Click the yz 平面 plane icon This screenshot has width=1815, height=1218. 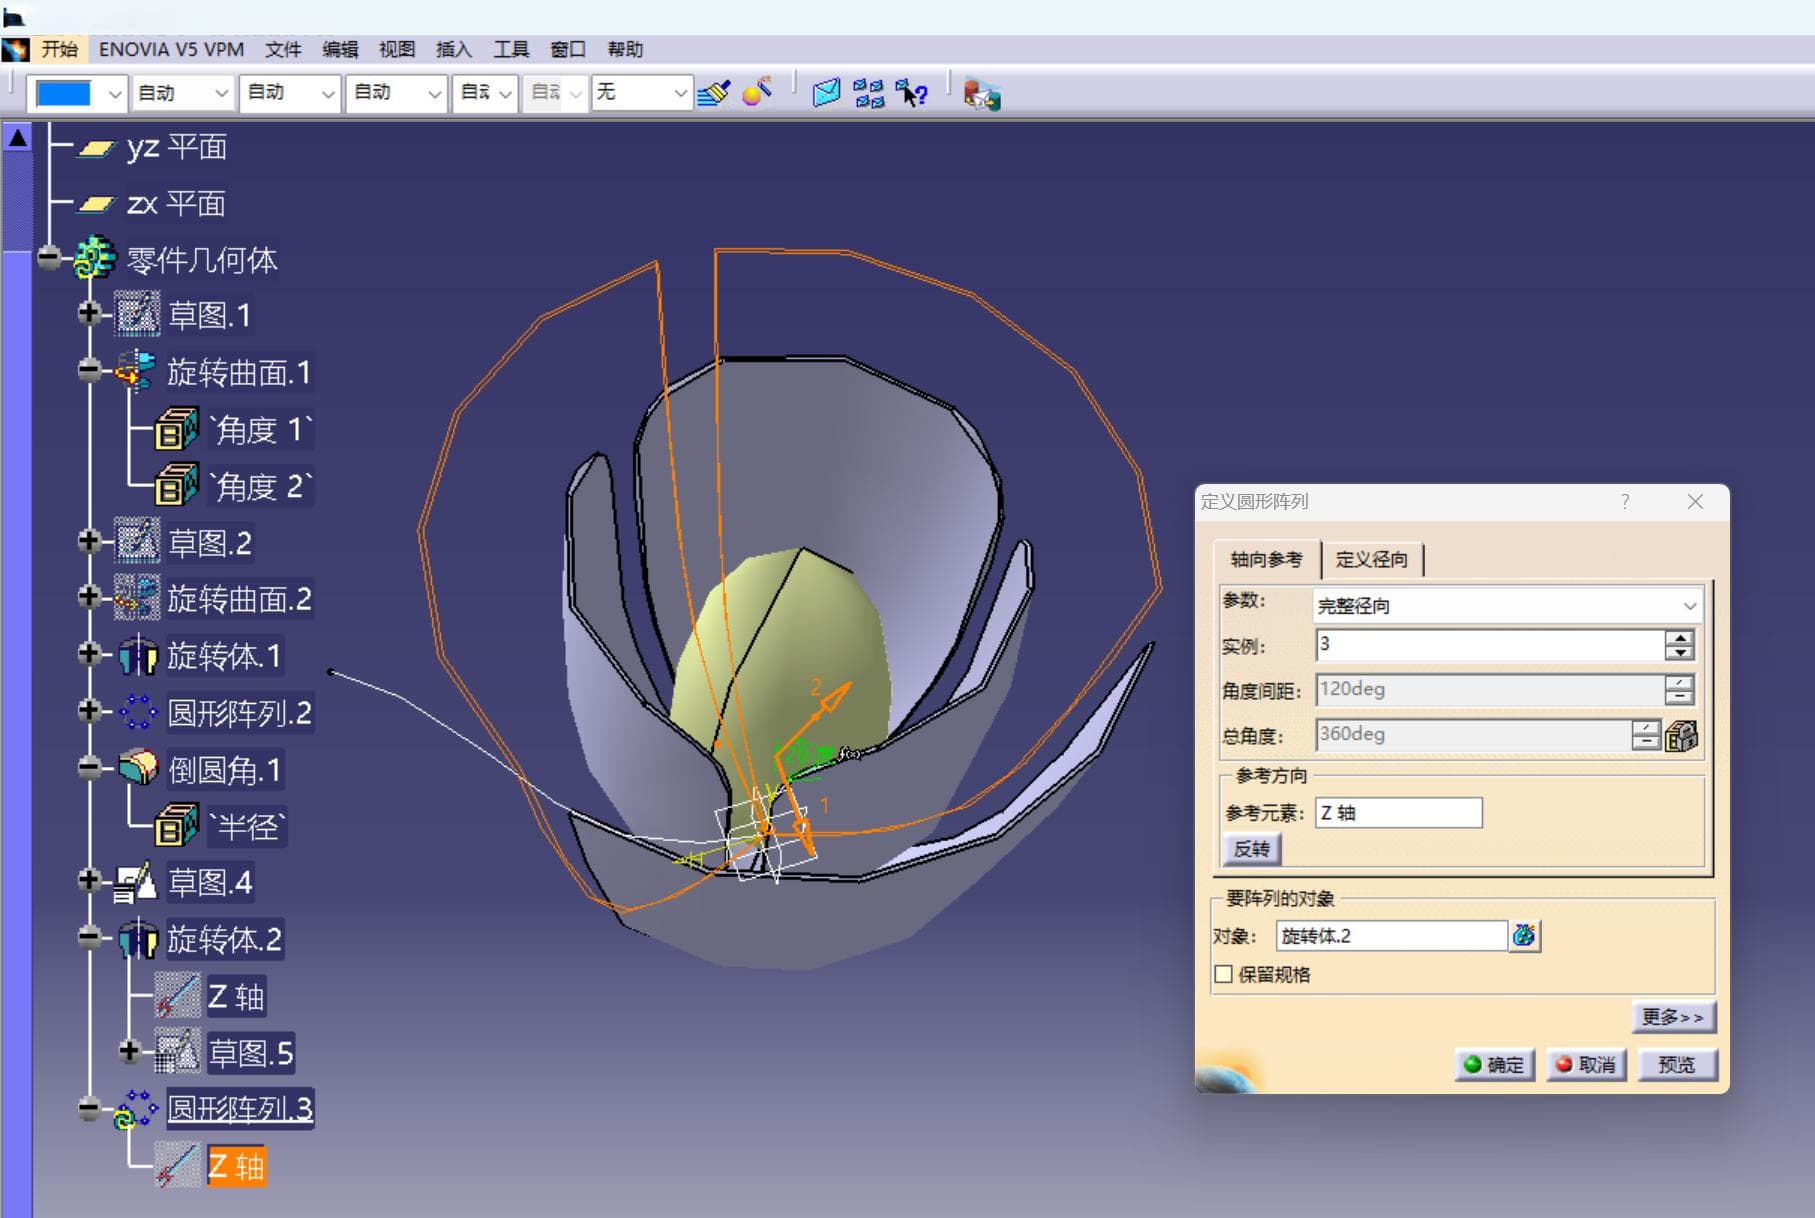click(97, 148)
